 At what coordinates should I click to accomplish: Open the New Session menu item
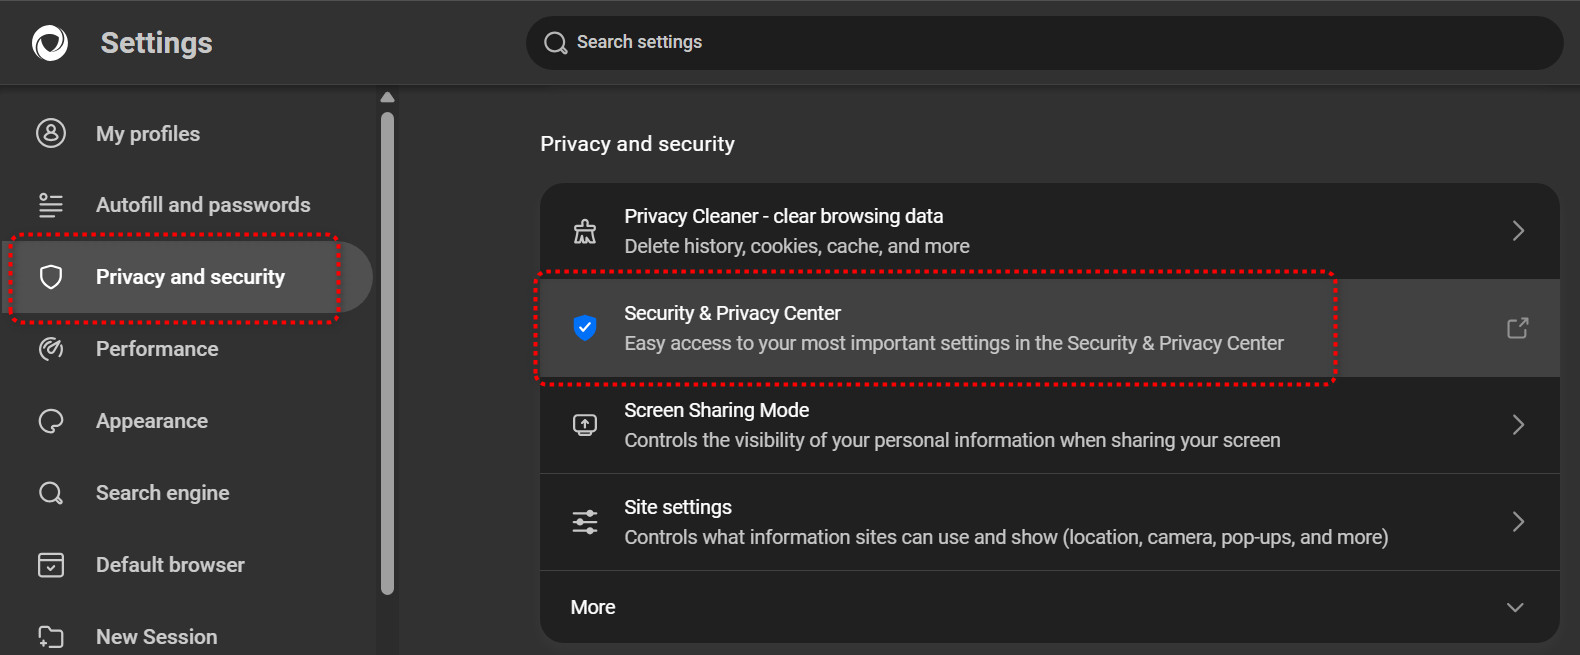click(156, 637)
